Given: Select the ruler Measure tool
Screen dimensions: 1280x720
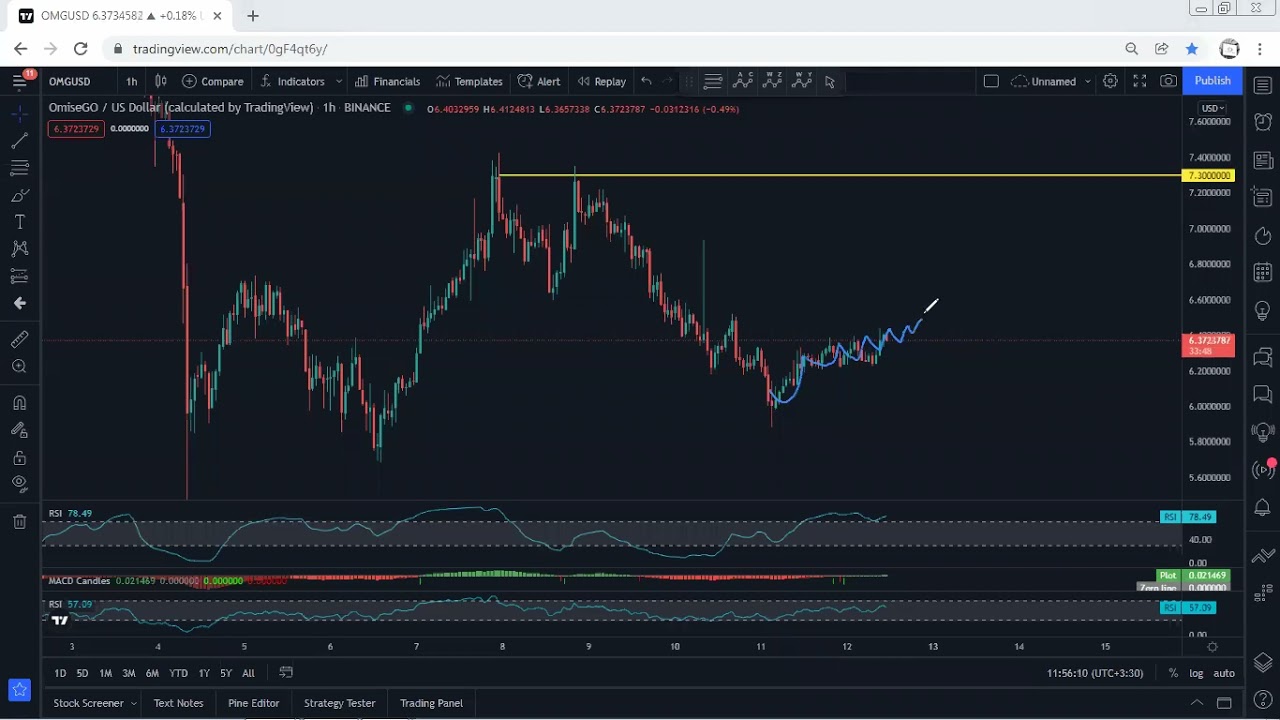Looking at the screenshot, I should (19, 340).
